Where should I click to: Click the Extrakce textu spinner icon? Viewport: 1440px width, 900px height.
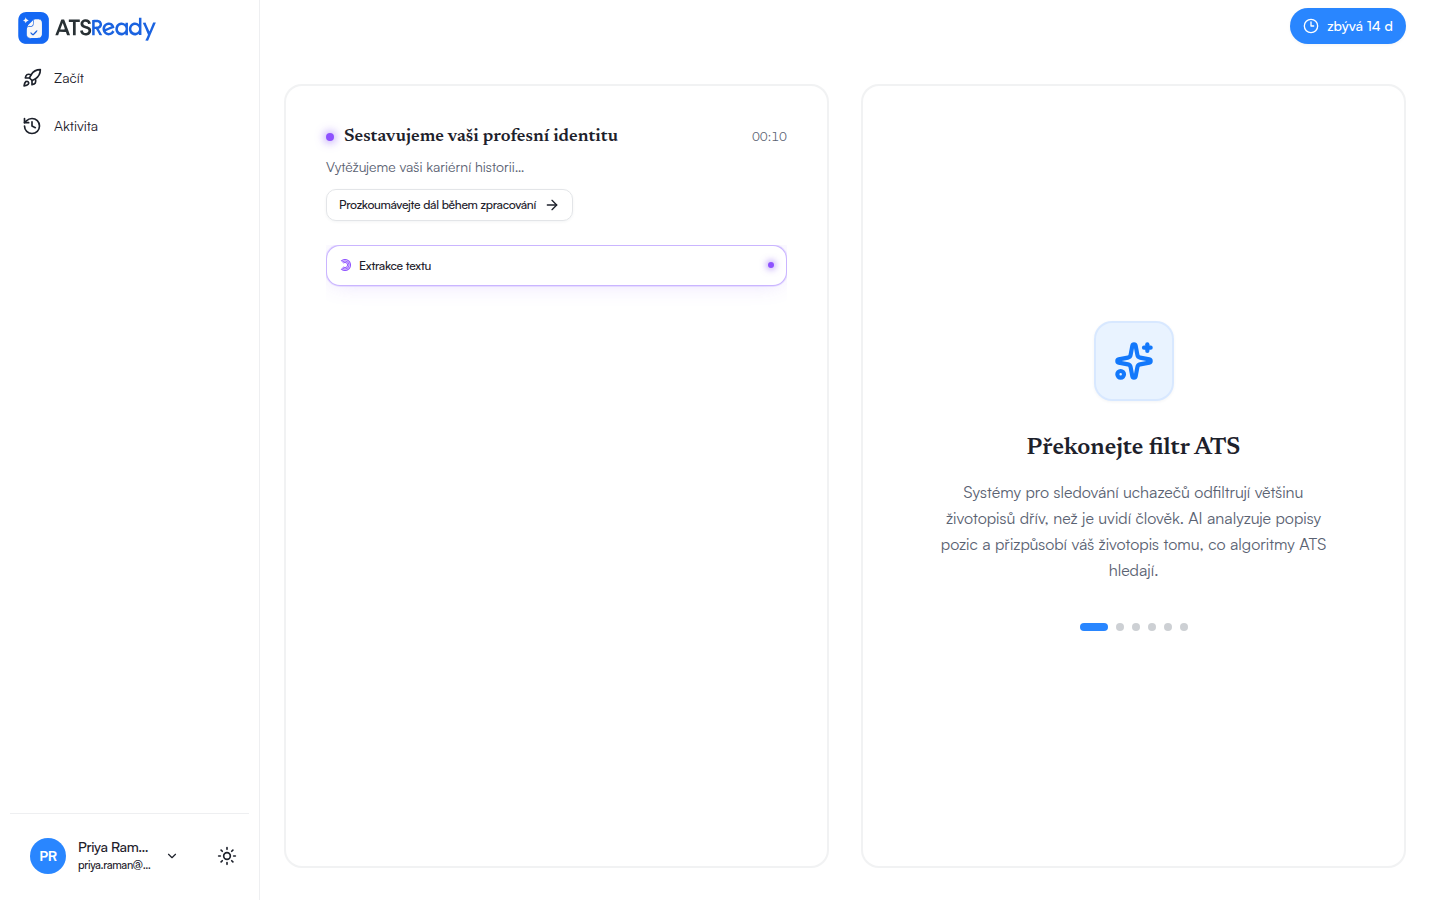coord(346,266)
